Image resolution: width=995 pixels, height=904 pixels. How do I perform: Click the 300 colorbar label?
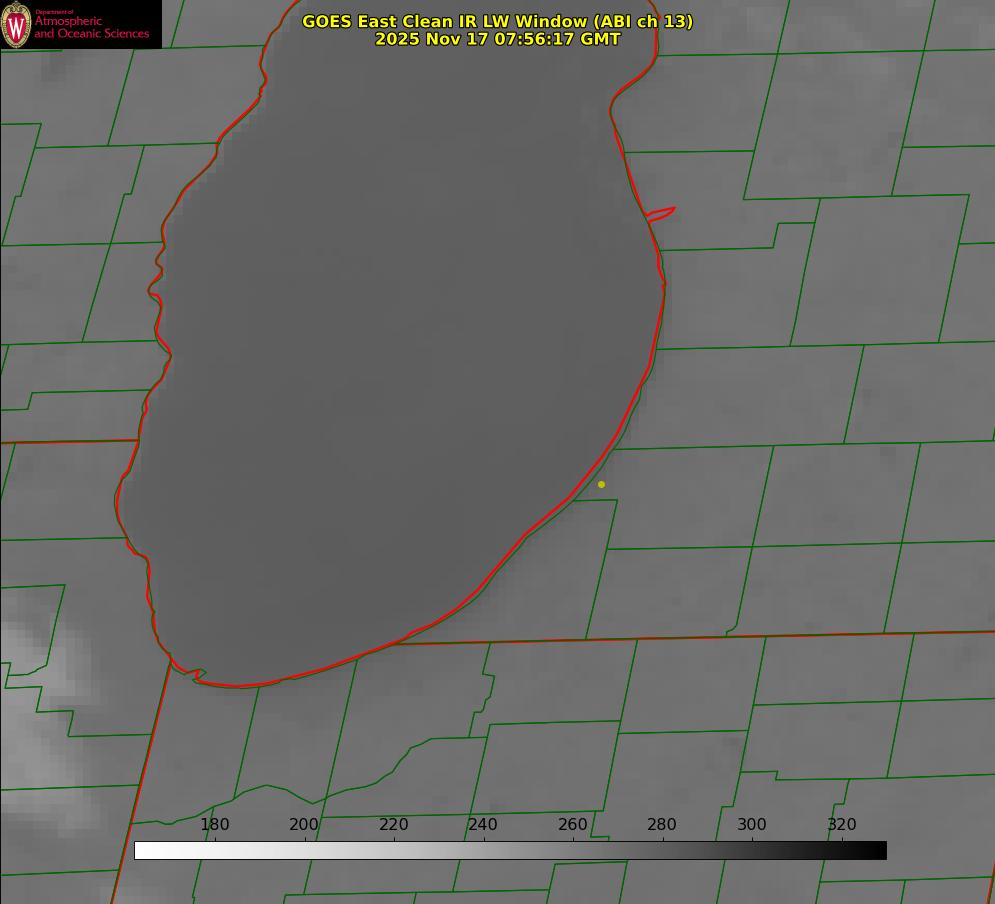(752, 824)
